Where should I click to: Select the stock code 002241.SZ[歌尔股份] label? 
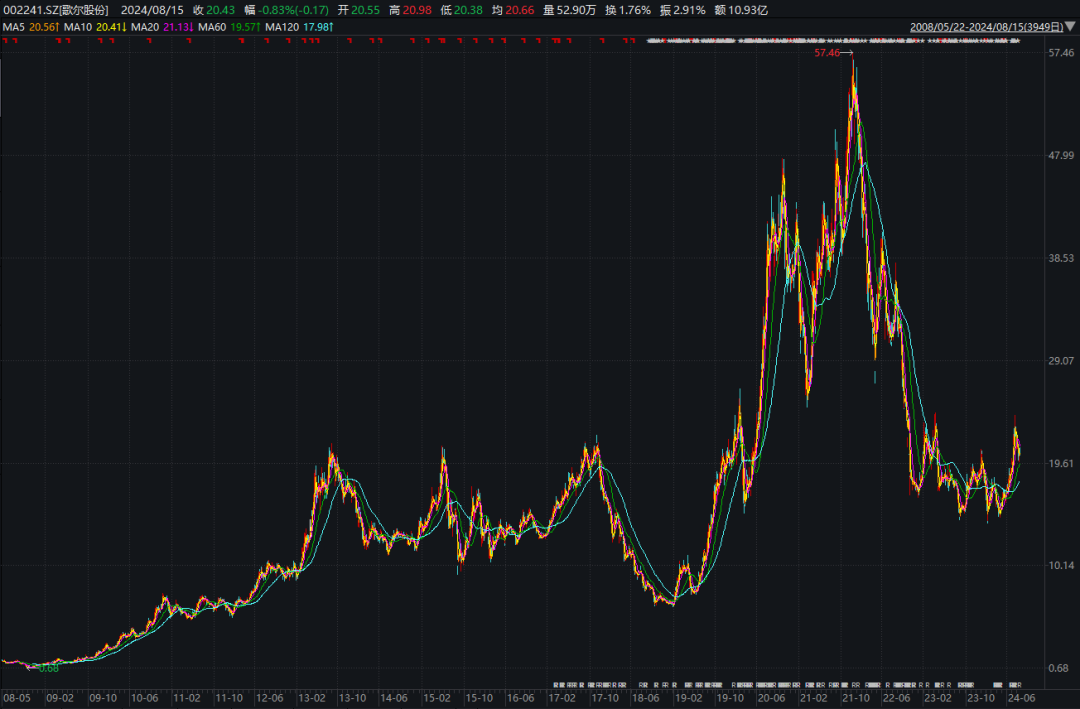56,10
